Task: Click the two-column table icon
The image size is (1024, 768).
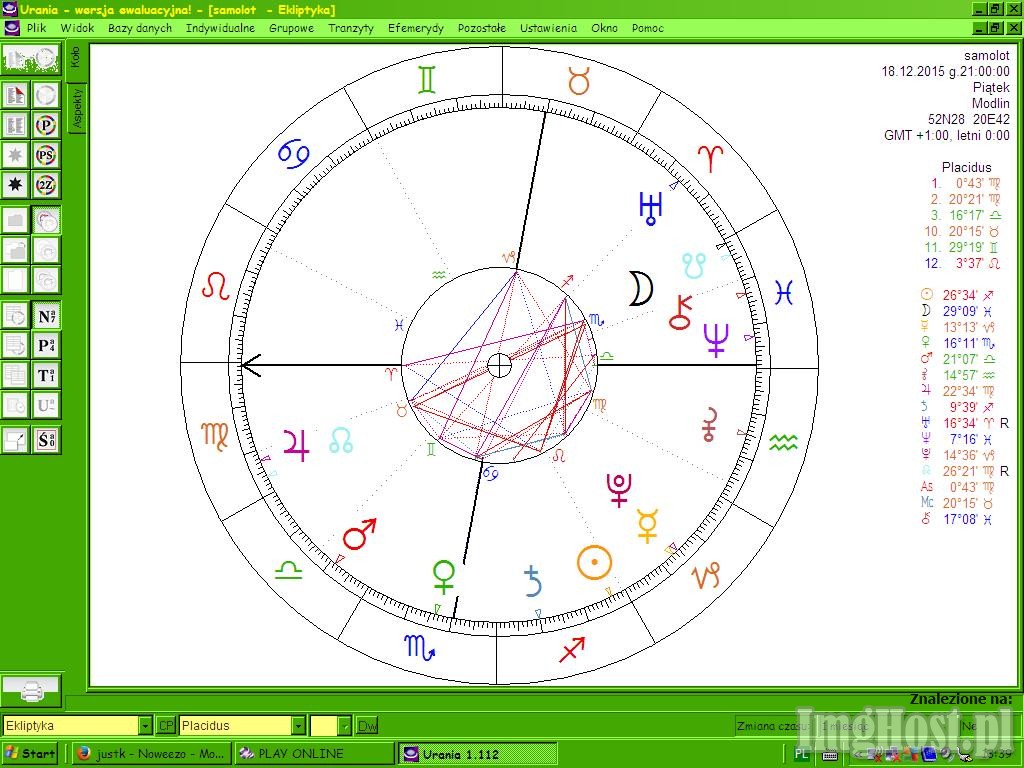Action: point(16,125)
